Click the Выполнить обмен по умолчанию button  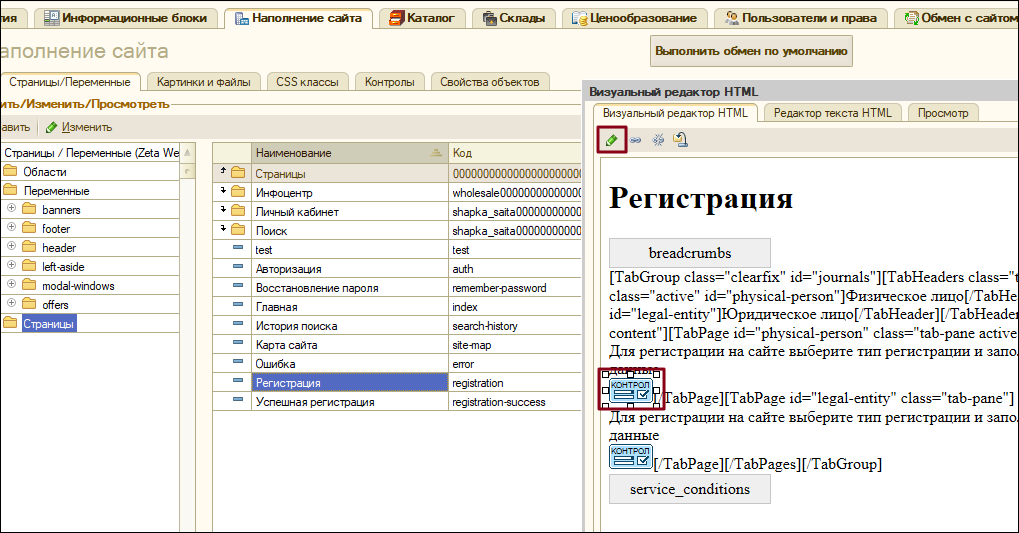pos(751,51)
